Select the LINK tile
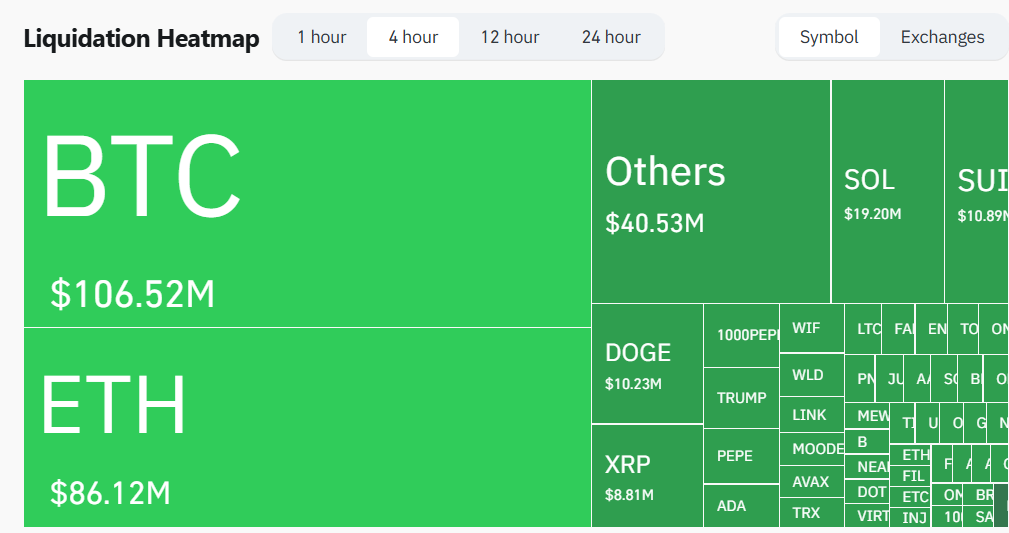The height and width of the screenshot is (533, 1009). coord(812,415)
